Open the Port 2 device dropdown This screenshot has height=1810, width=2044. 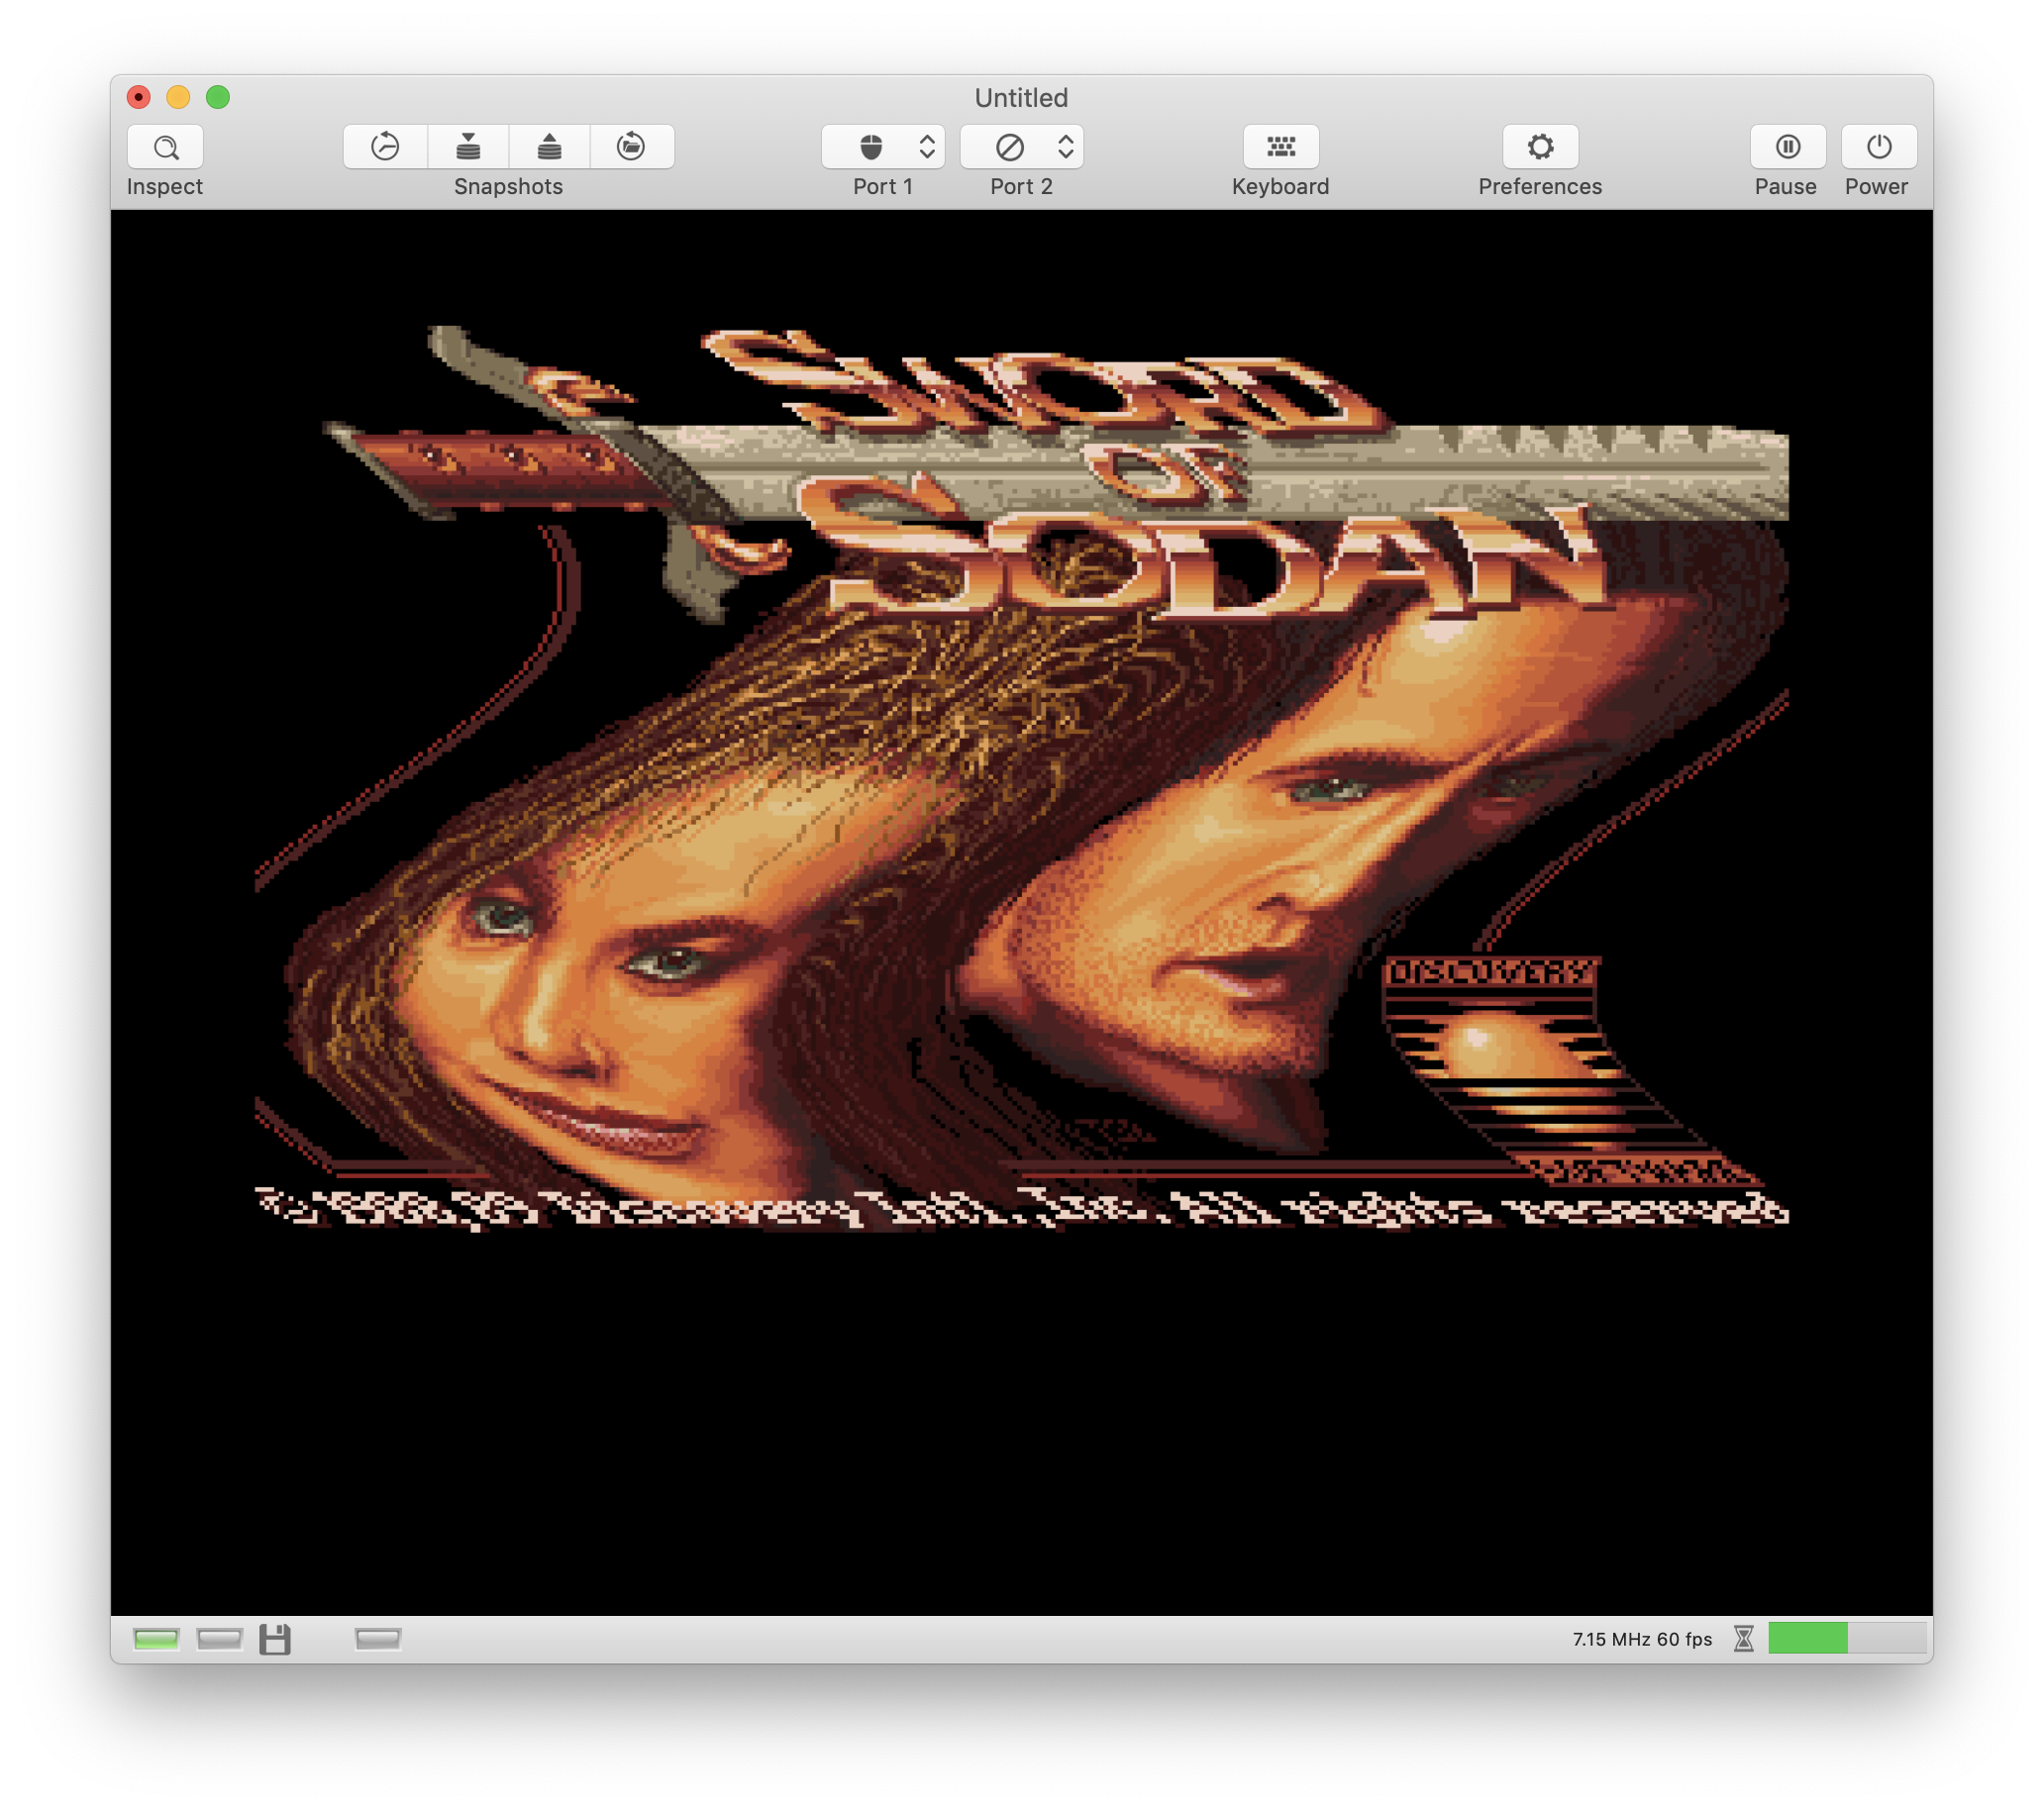[1021, 147]
